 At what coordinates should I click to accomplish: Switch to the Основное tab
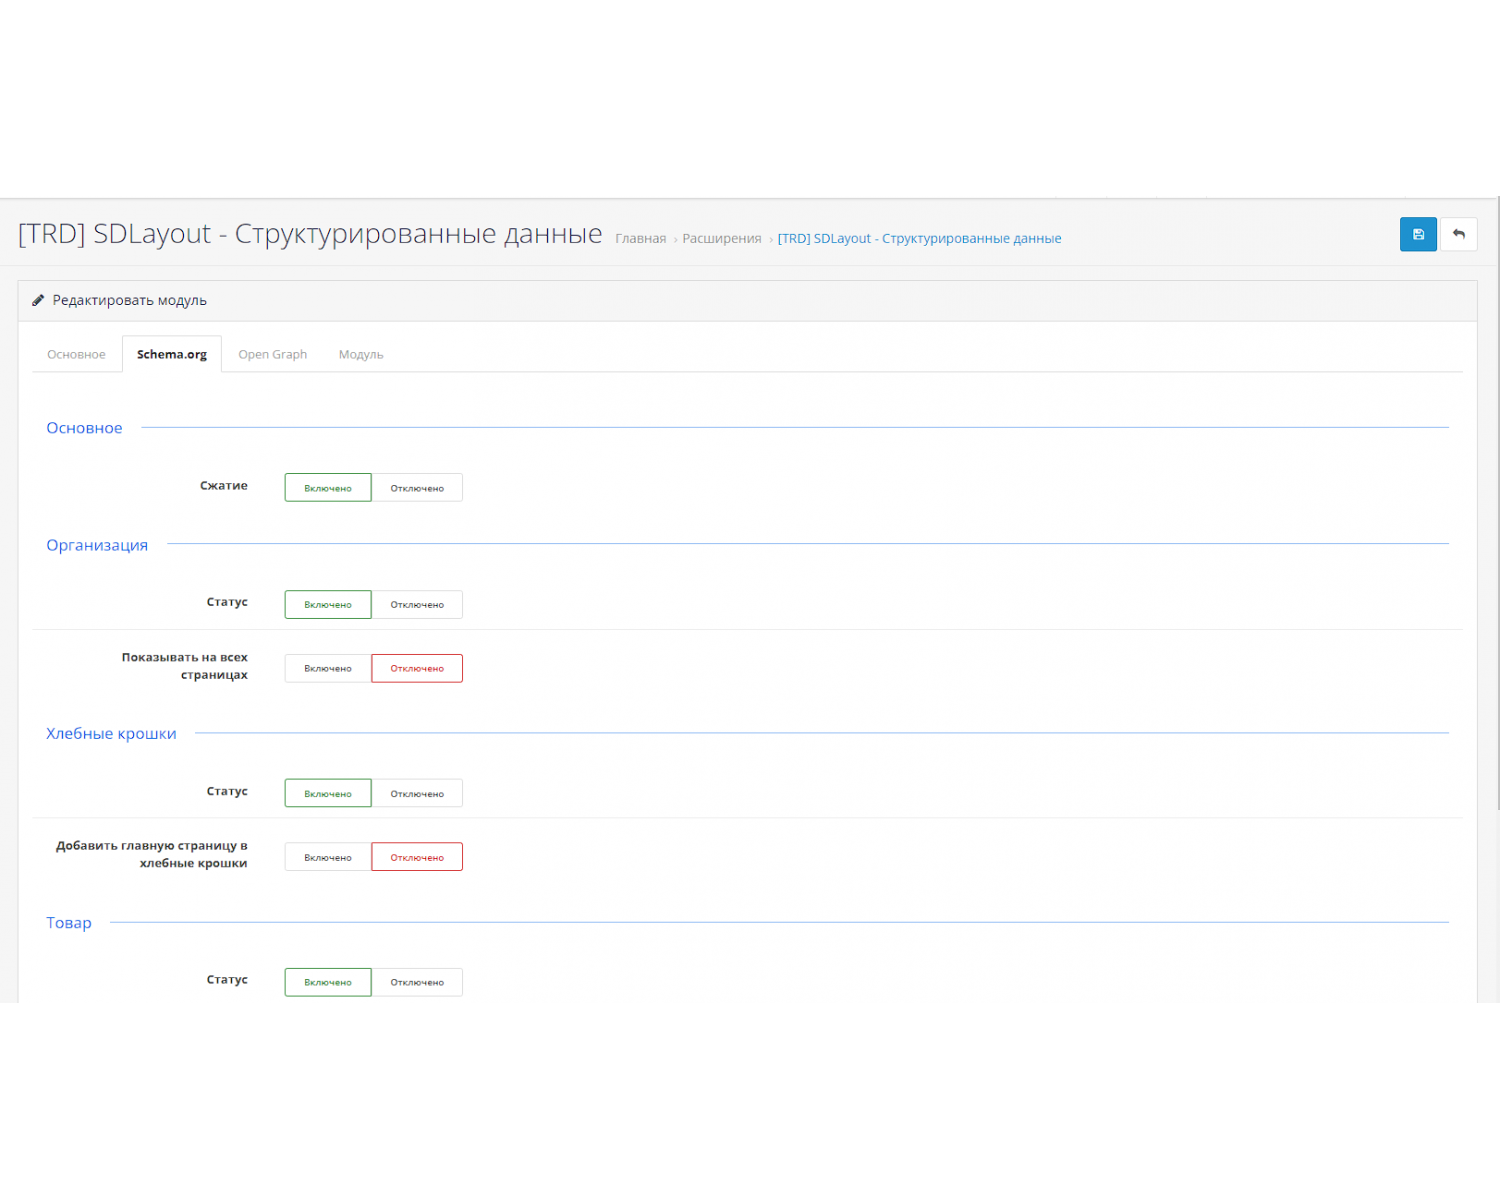pyautogui.click(x=75, y=354)
